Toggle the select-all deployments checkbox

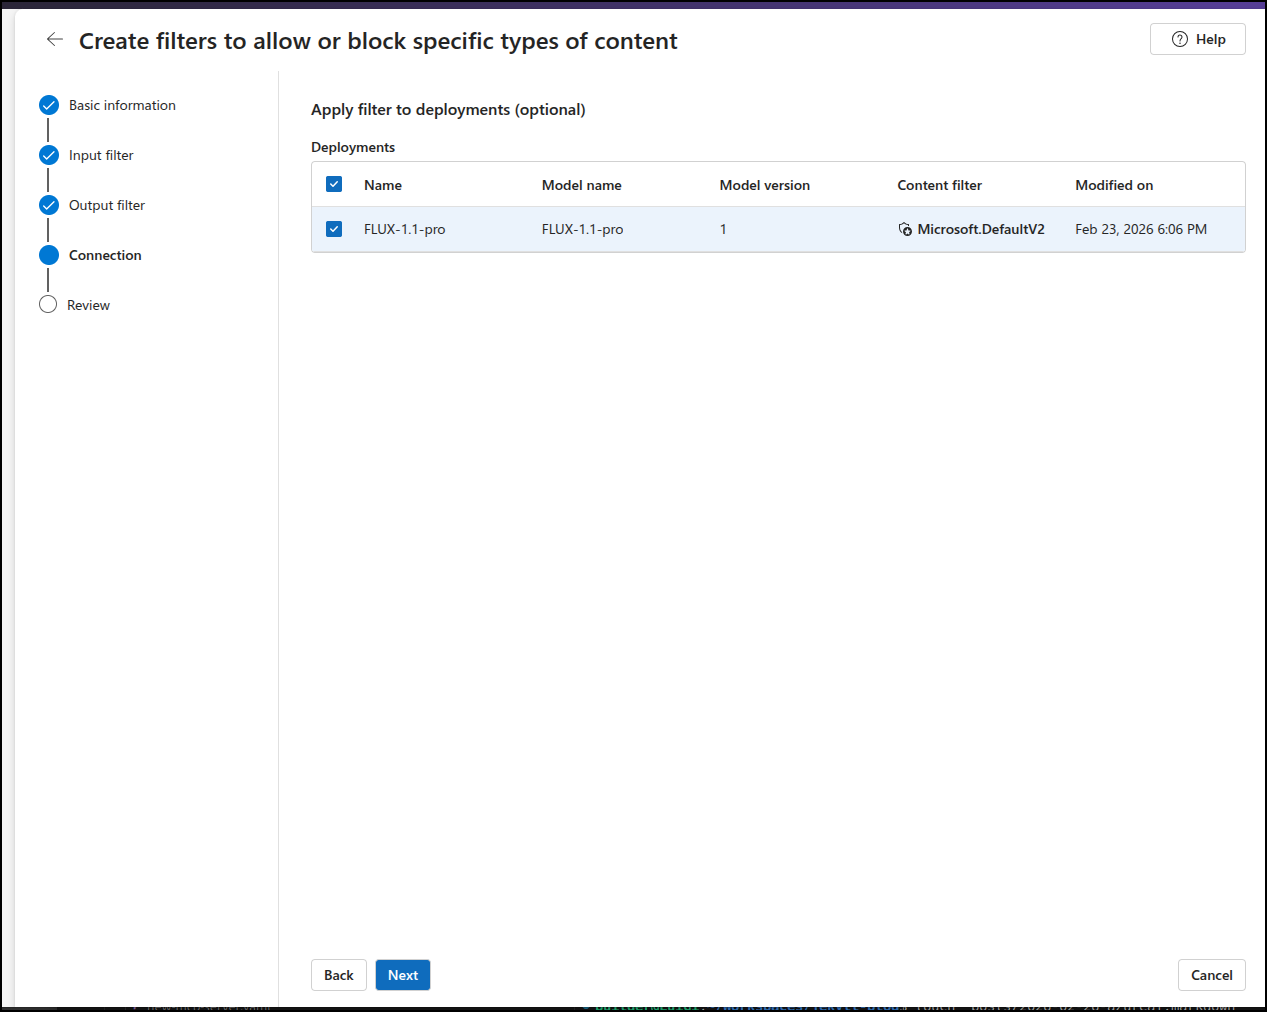334,184
